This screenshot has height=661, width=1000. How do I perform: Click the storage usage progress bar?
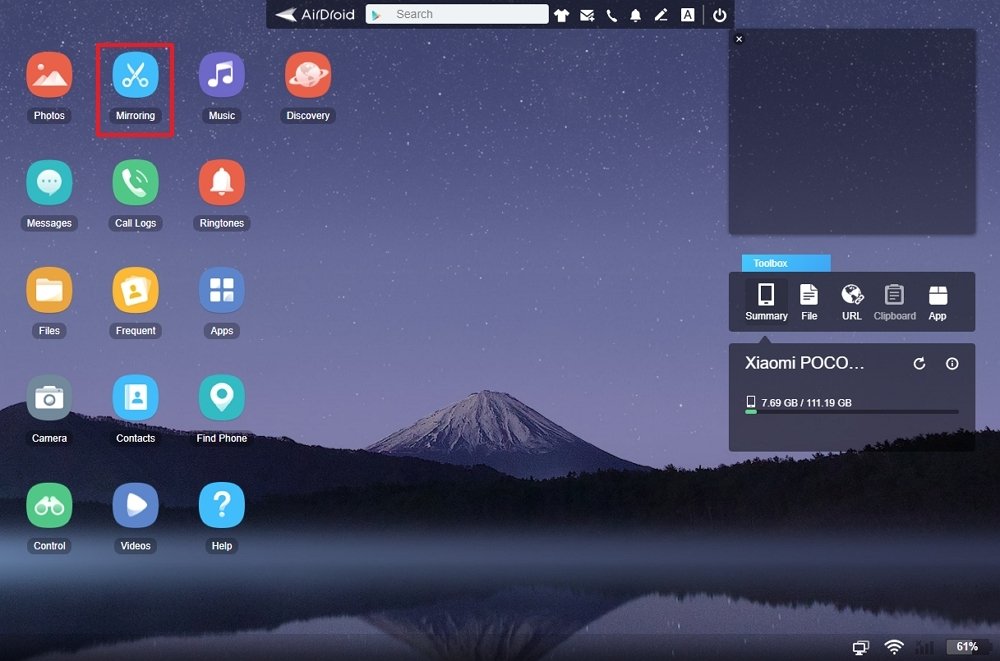tap(851, 412)
